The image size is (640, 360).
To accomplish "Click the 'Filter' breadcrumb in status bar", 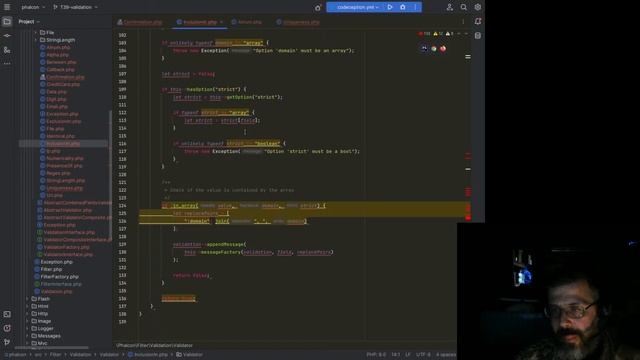I will pos(56,355).
